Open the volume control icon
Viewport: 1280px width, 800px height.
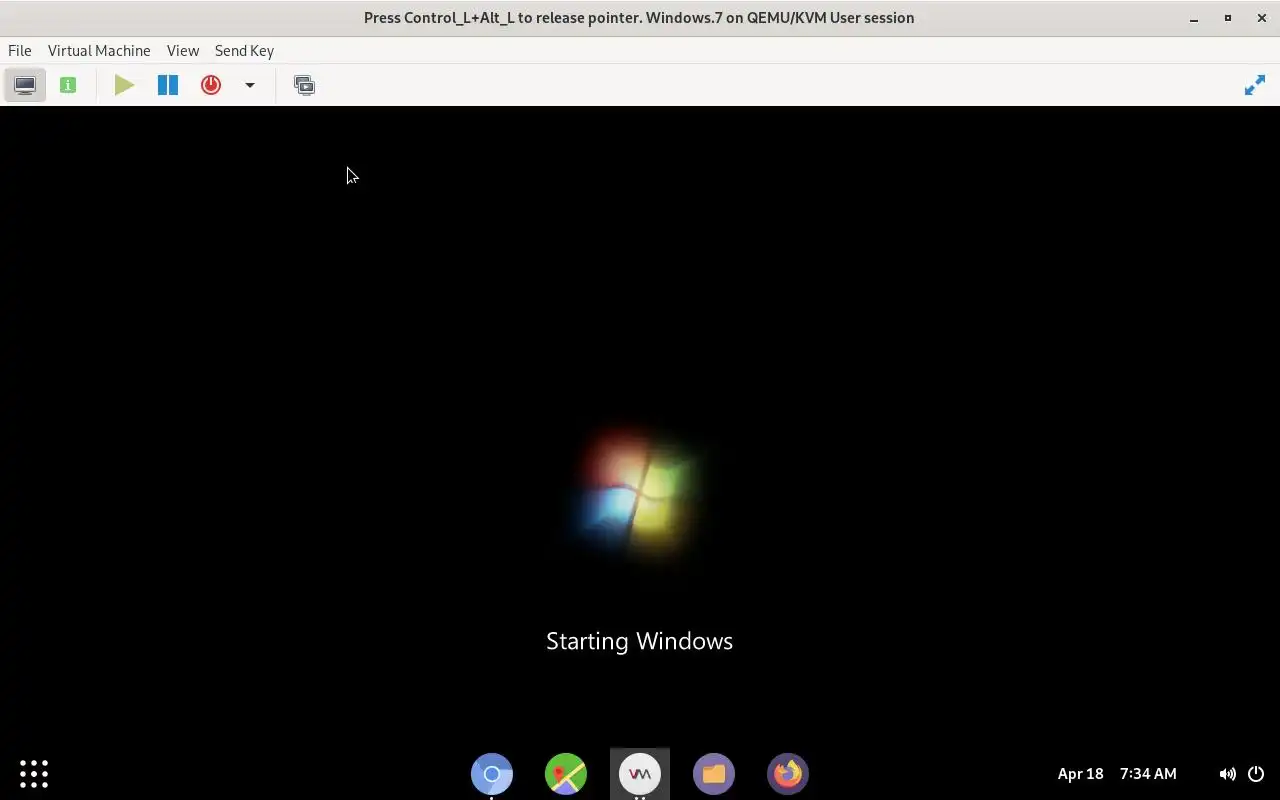1227,773
